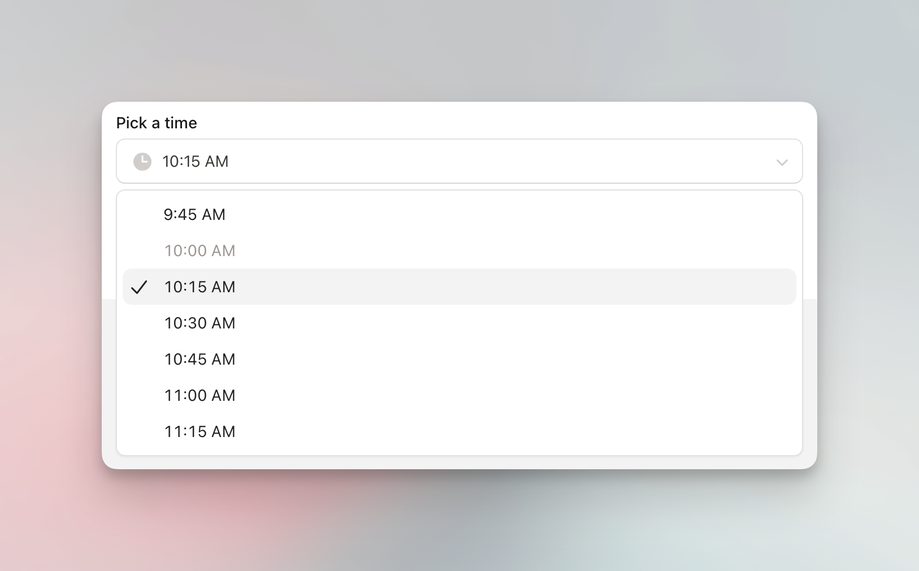Click the clock icon in time field
This screenshot has width=919, height=571.
click(x=142, y=161)
